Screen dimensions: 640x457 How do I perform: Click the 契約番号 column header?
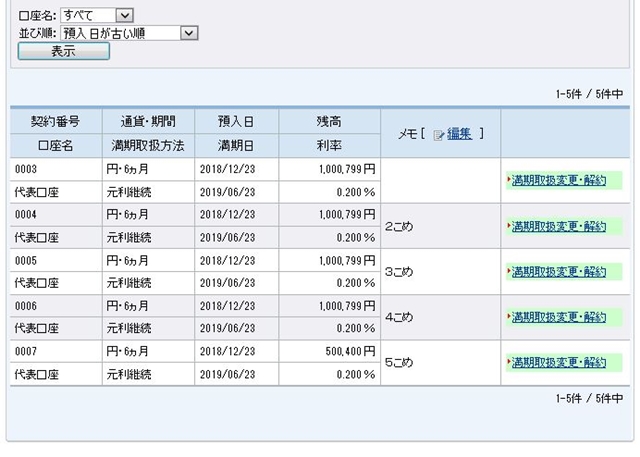(56, 122)
